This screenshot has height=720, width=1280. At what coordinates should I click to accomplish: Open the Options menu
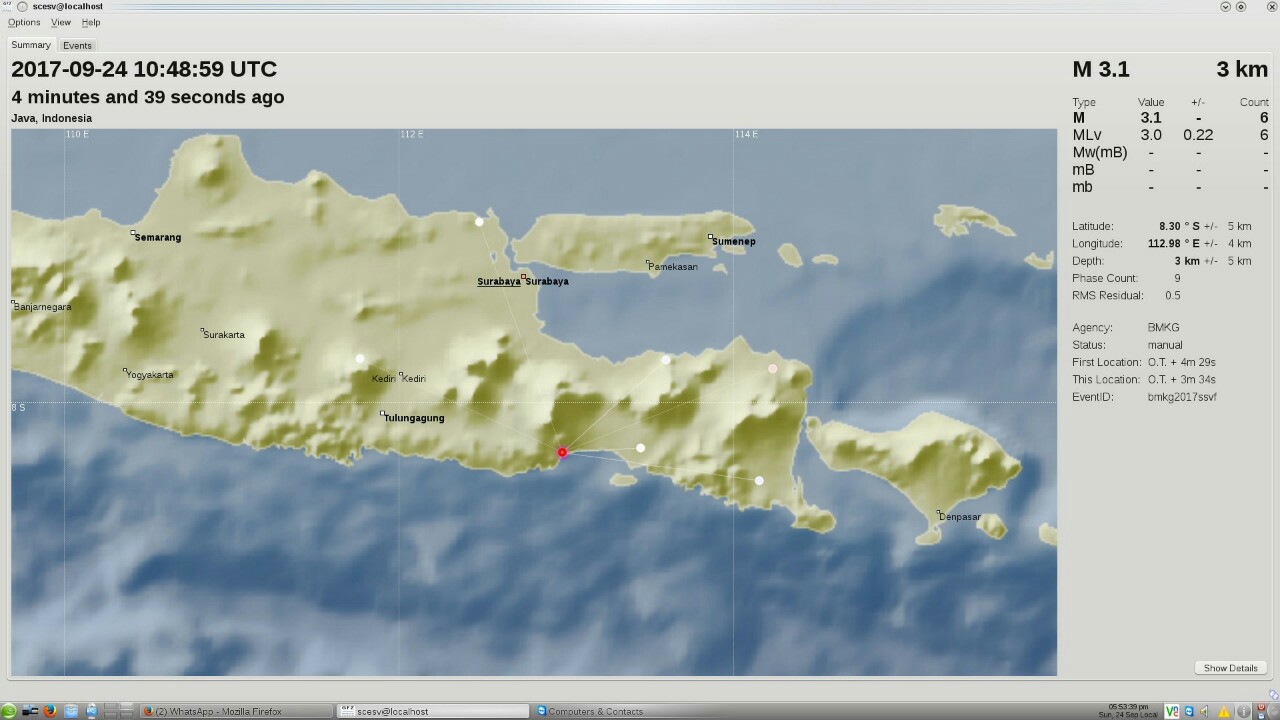coord(24,22)
